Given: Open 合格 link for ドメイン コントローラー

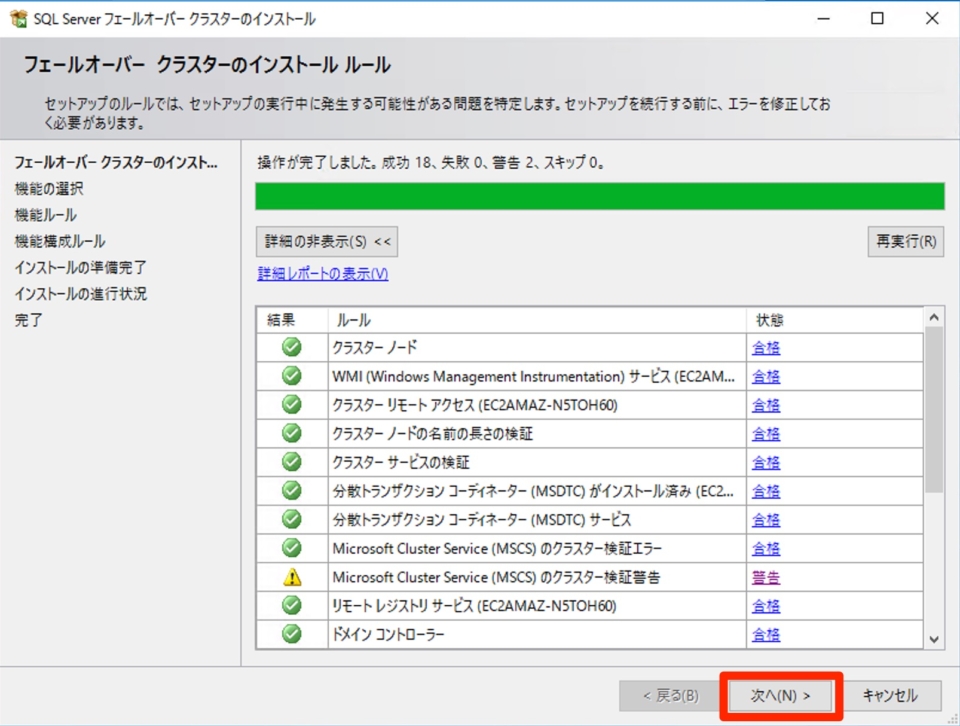Looking at the screenshot, I should 766,635.
